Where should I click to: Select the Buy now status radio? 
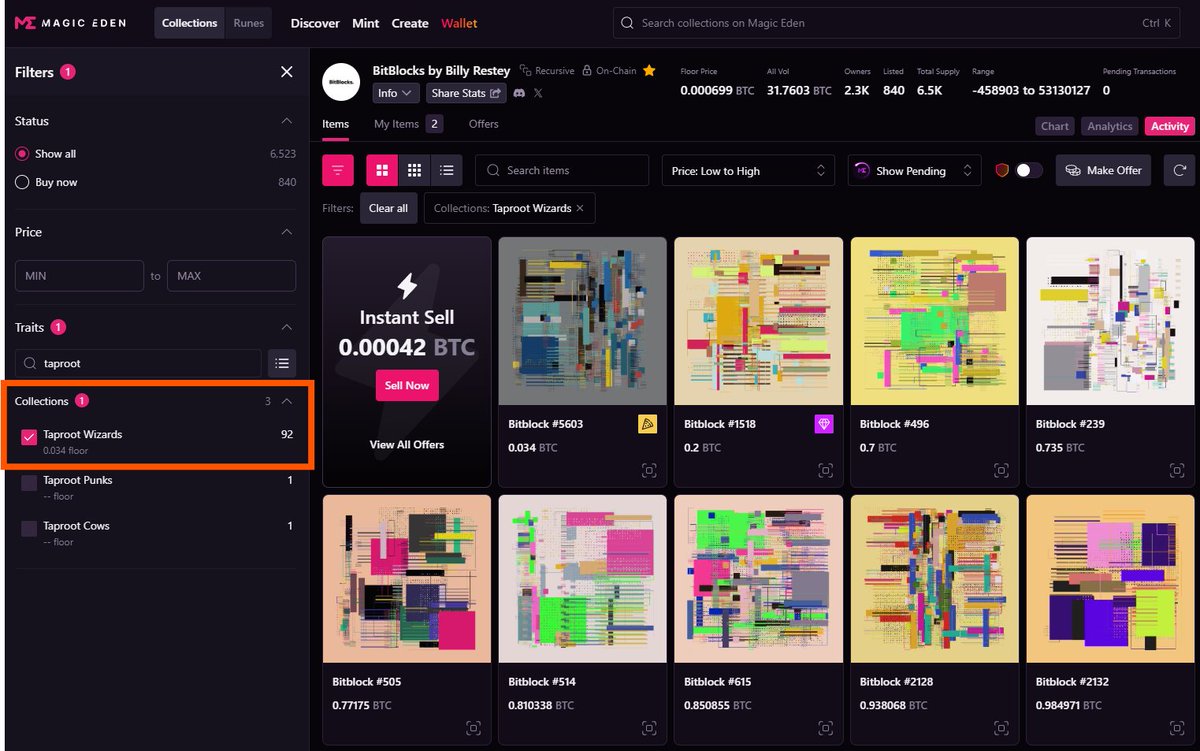[22, 182]
